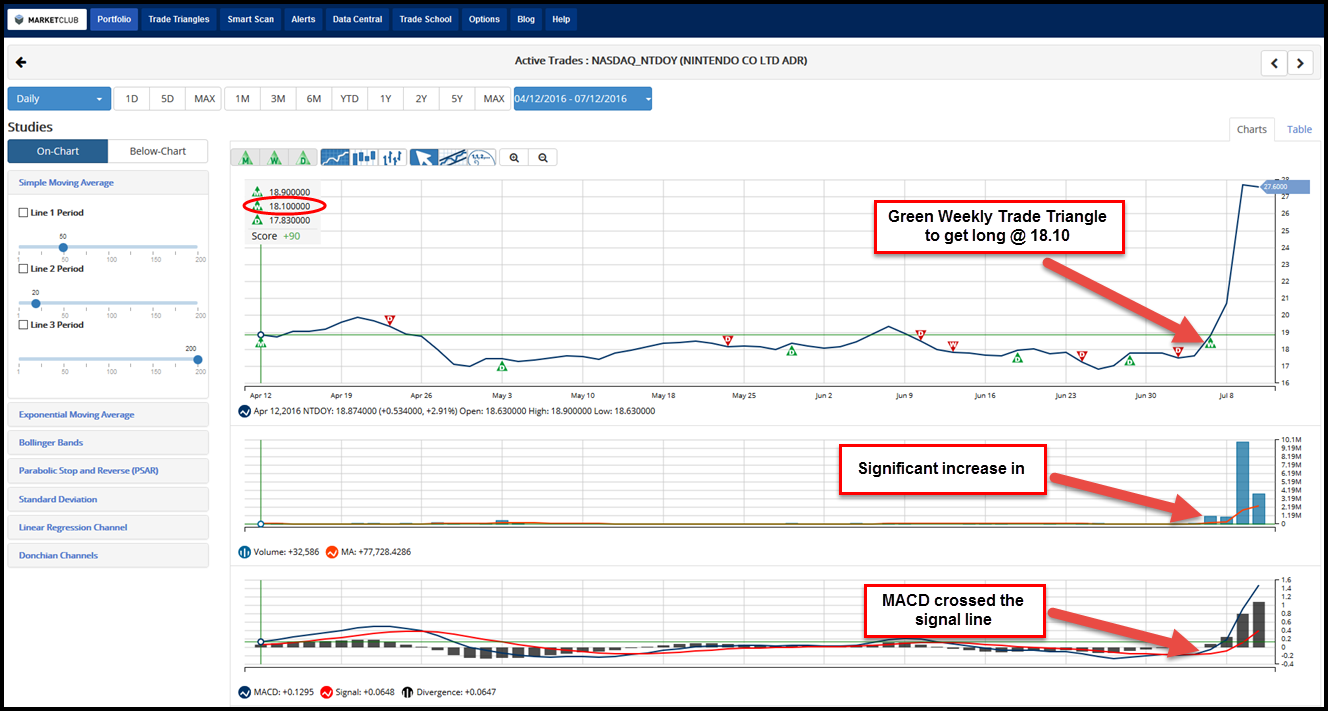This screenshot has width=1328, height=711.
Task: Enable Line 1 Period checkbox
Action: pos(24,213)
